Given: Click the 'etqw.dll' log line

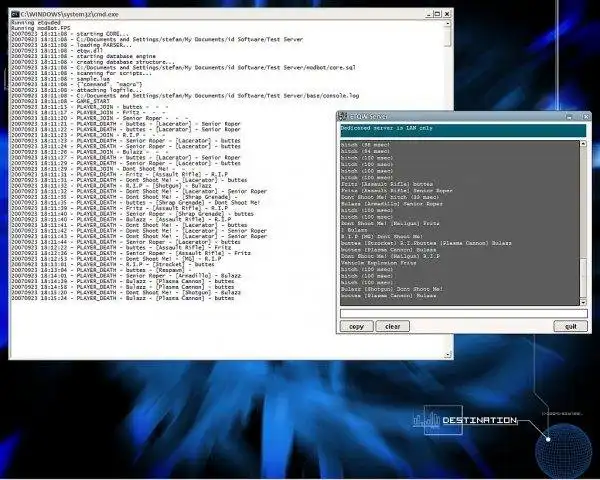Looking at the screenshot, I should 57,51.
